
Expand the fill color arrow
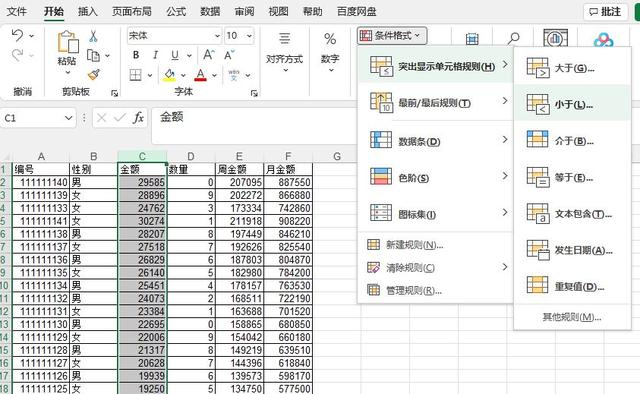(x=183, y=76)
